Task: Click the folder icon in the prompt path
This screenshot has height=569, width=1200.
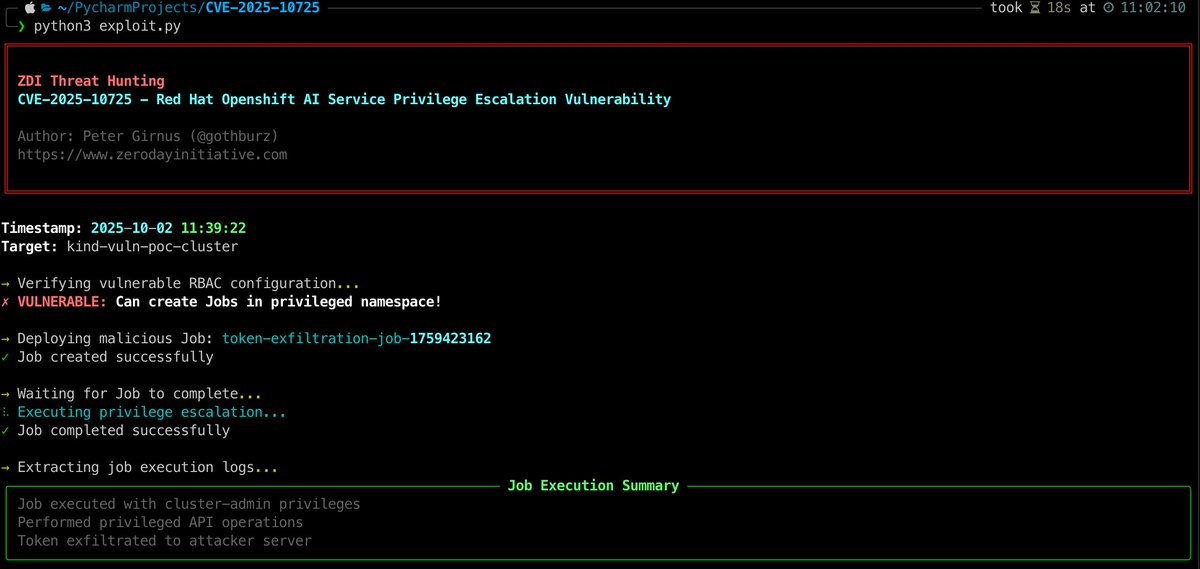Action: 46,8
